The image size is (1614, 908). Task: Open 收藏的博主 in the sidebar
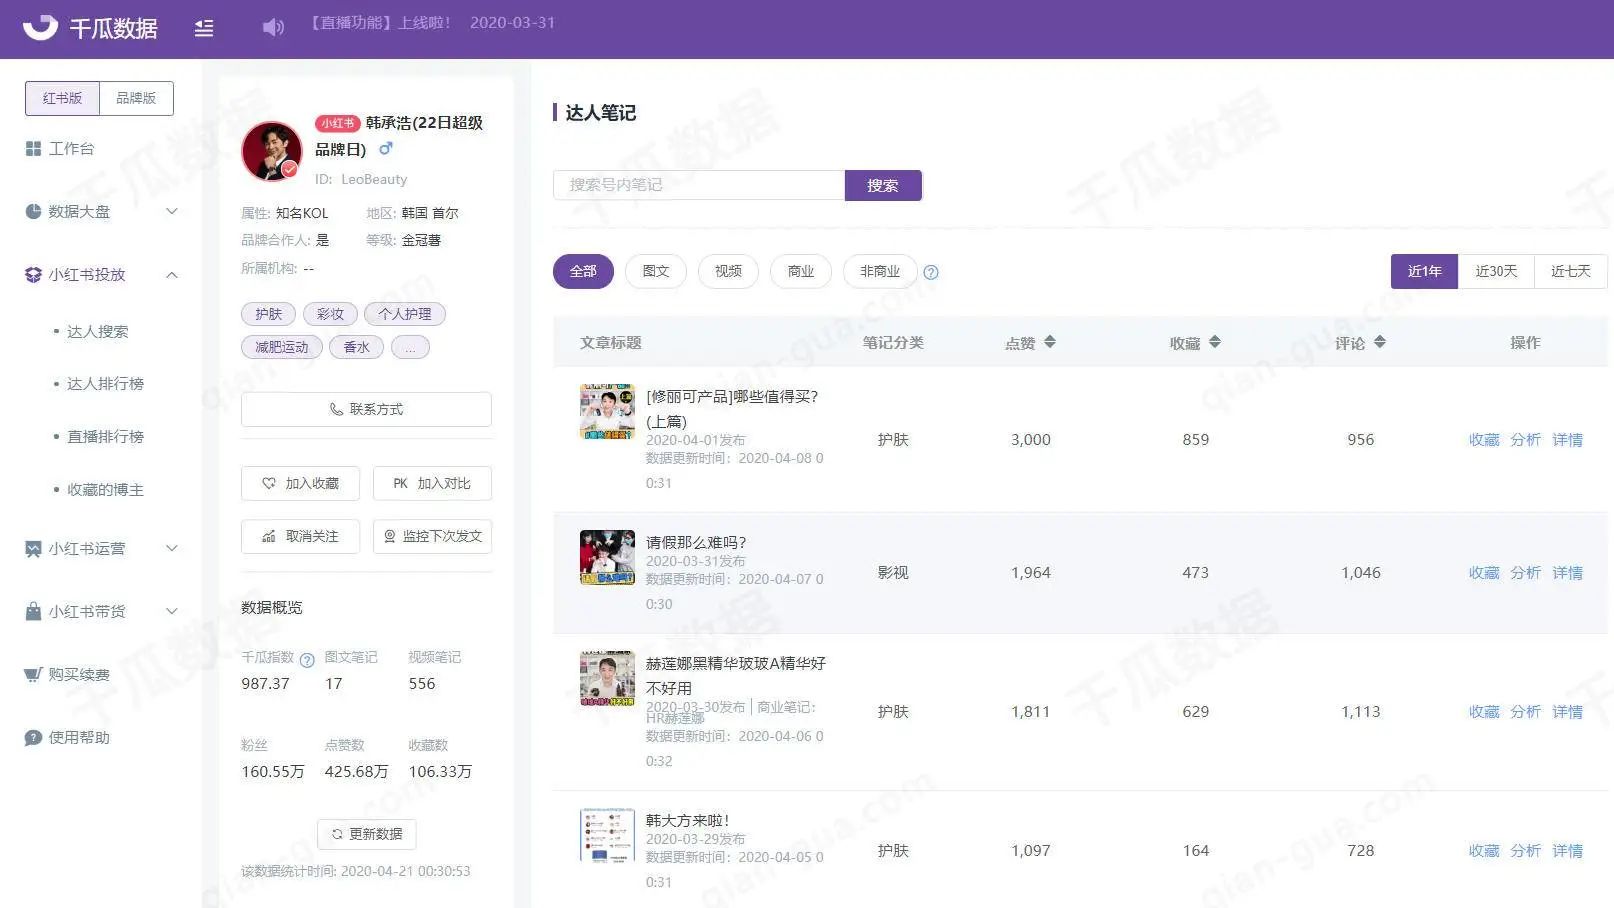105,490
